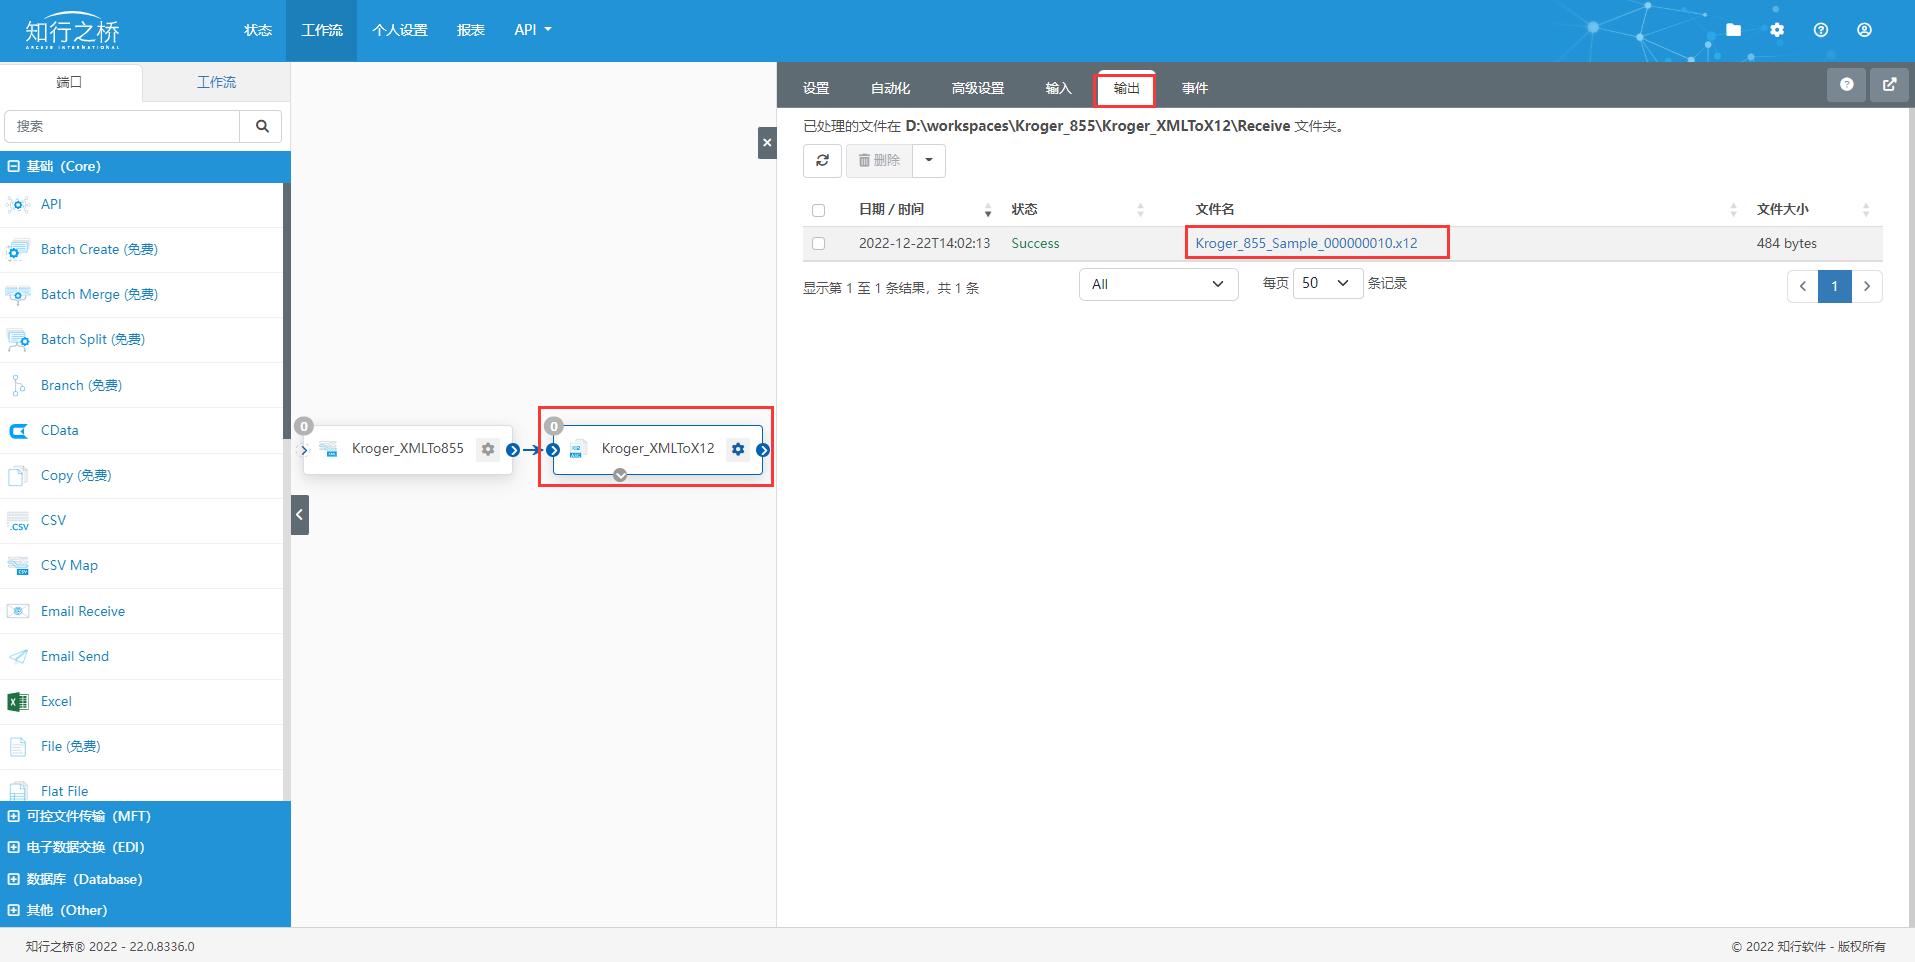Viewport: 1915px width, 962px height.
Task: Click the search magnifier icon
Action: point(262,126)
